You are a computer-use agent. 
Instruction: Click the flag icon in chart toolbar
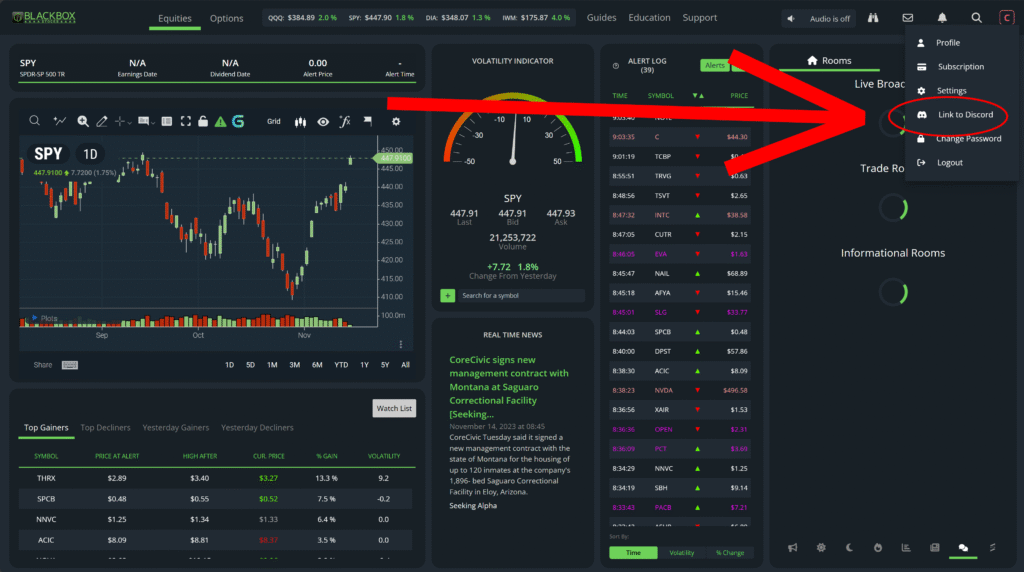tap(368, 121)
